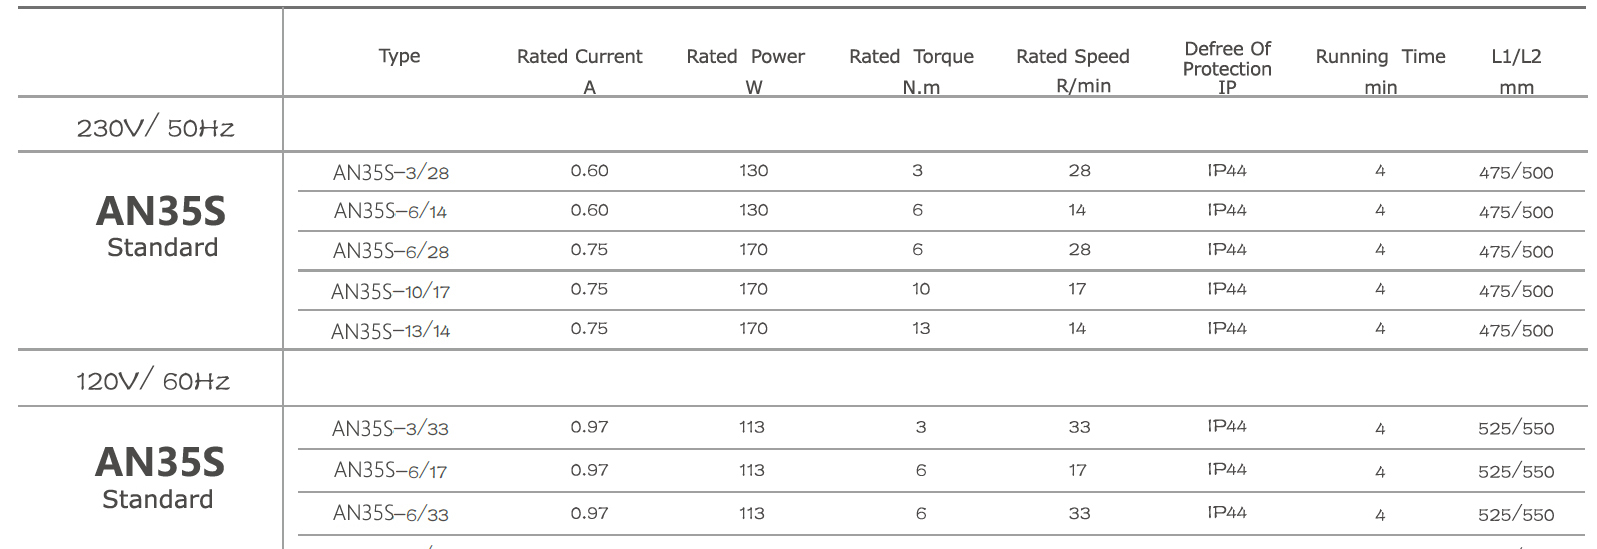Select the AN35S-13/14 type entry
This screenshot has height=549, width=1597.
click(x=391, y=331)
